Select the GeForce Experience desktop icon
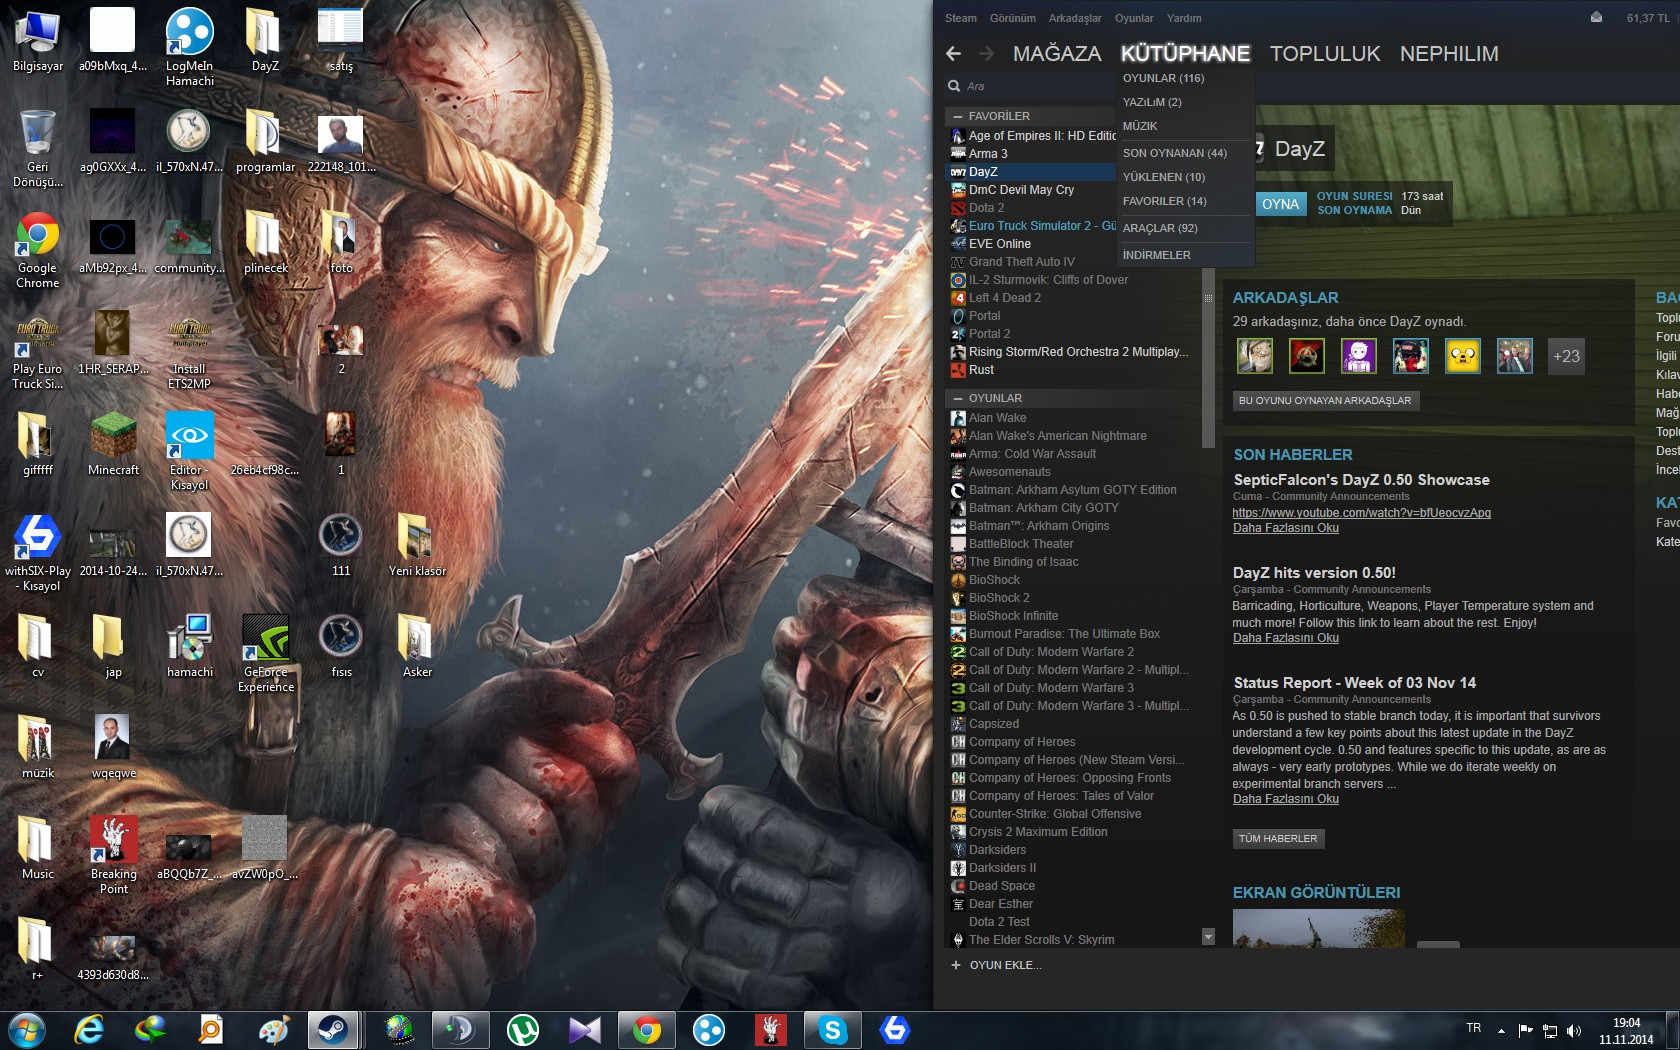Screen dimensions: 1680x1050 (266, 653)
